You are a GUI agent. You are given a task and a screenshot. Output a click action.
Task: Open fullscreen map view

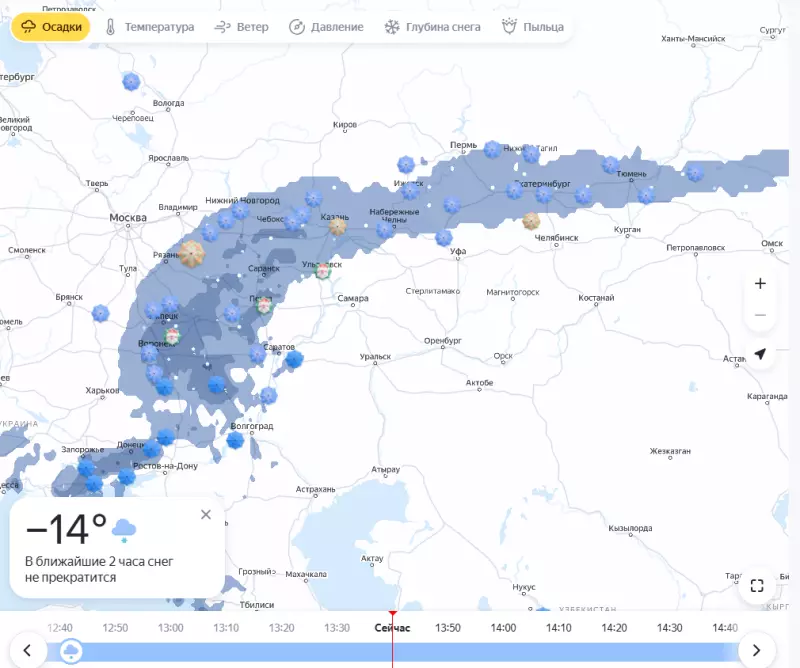(757, 588)
